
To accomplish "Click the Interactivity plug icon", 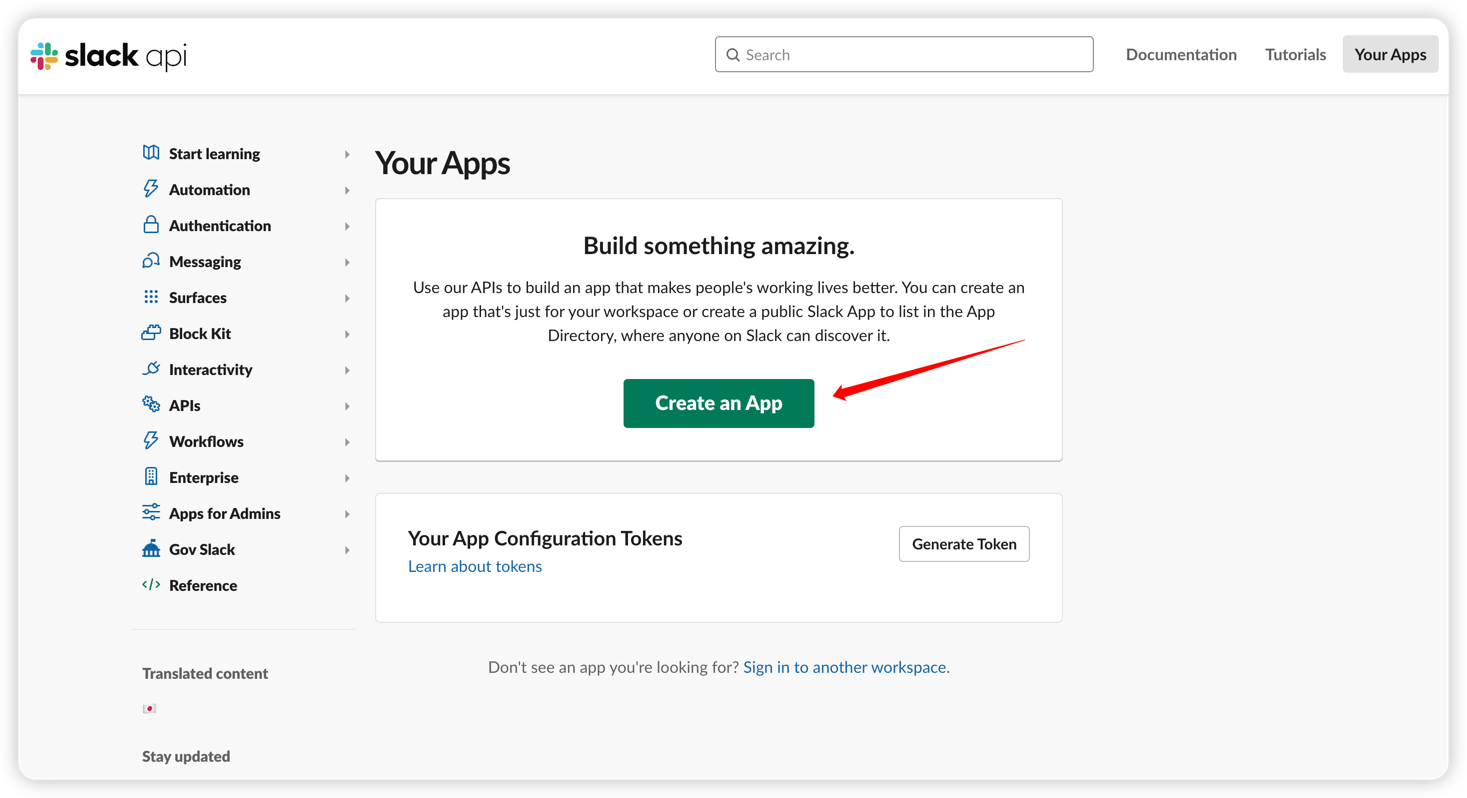I will click(151, 369).
